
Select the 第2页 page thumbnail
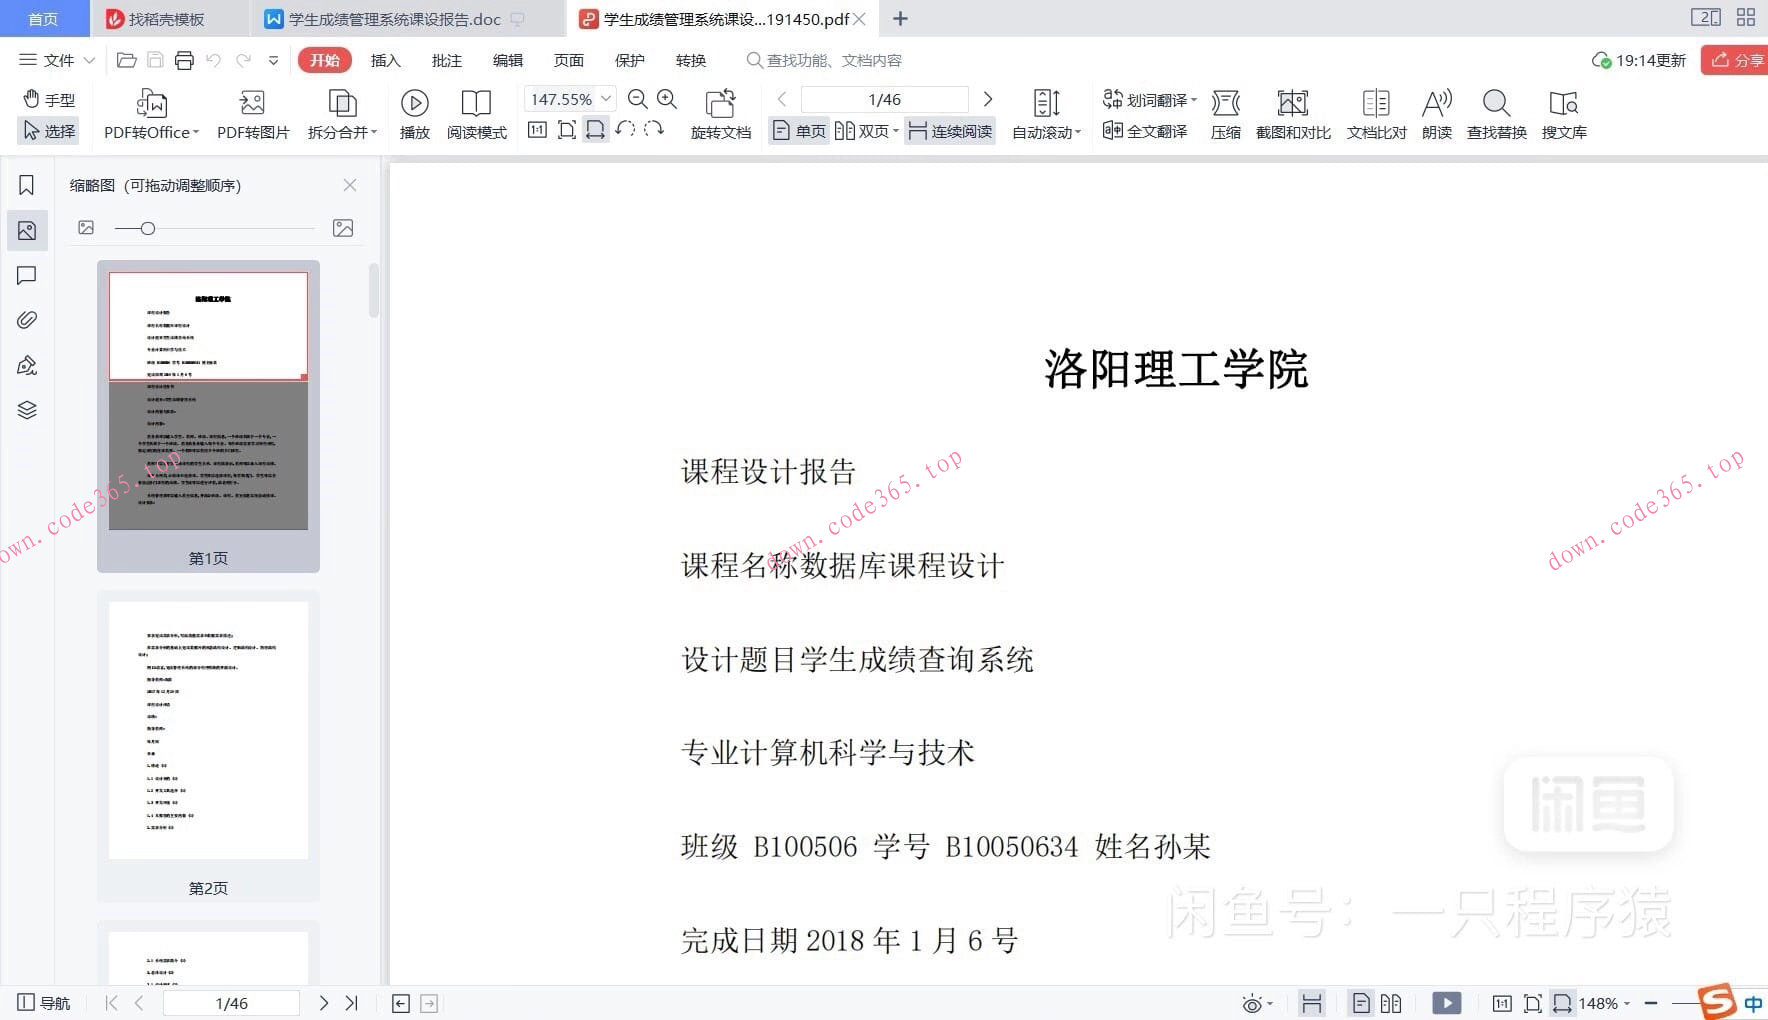pos(207,732)
